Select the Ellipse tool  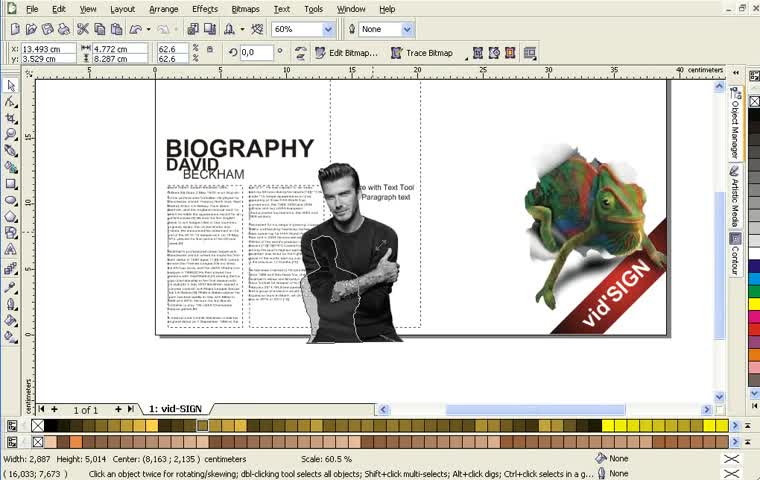pos(11,200)
